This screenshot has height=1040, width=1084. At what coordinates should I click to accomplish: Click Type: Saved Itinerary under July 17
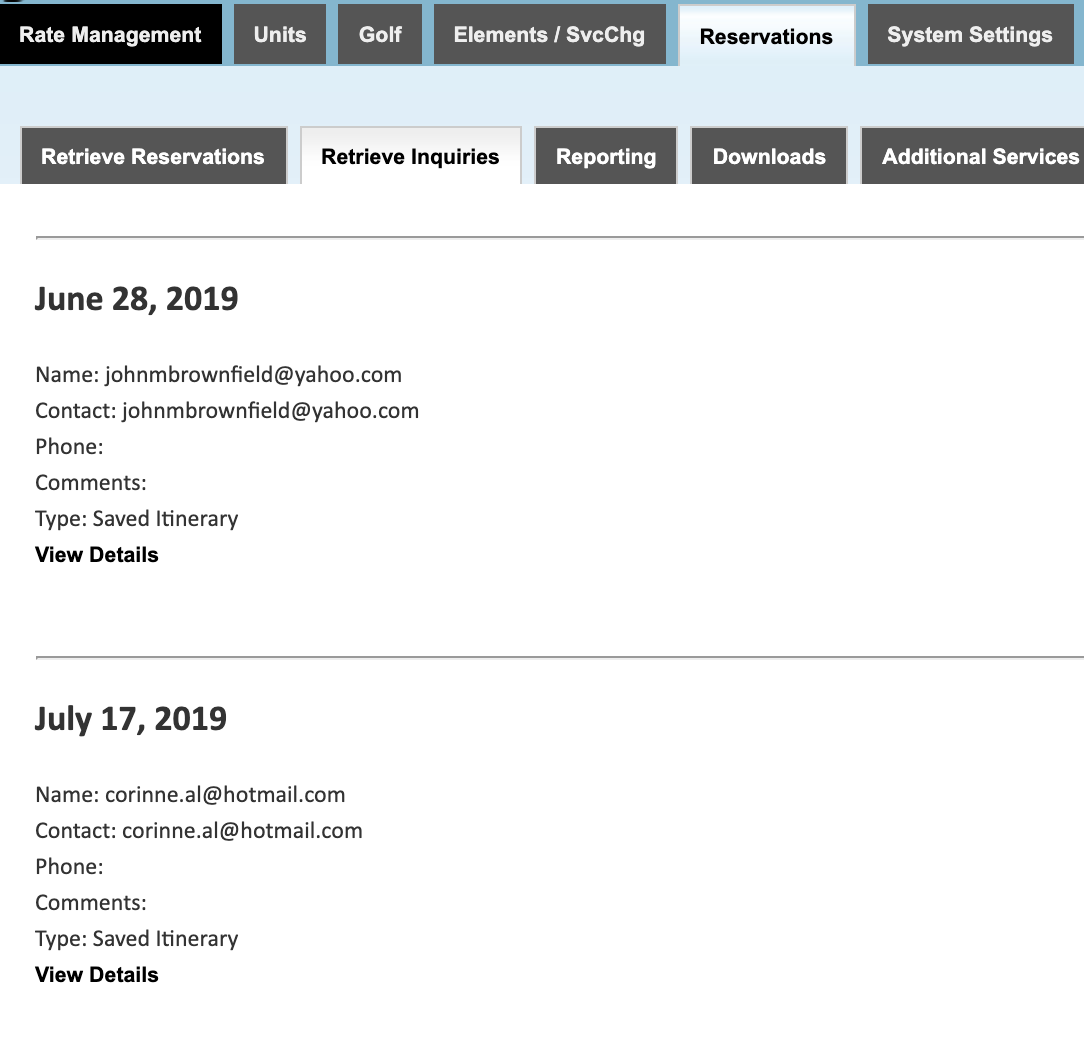pyautogui.click(x=137, y=938)
